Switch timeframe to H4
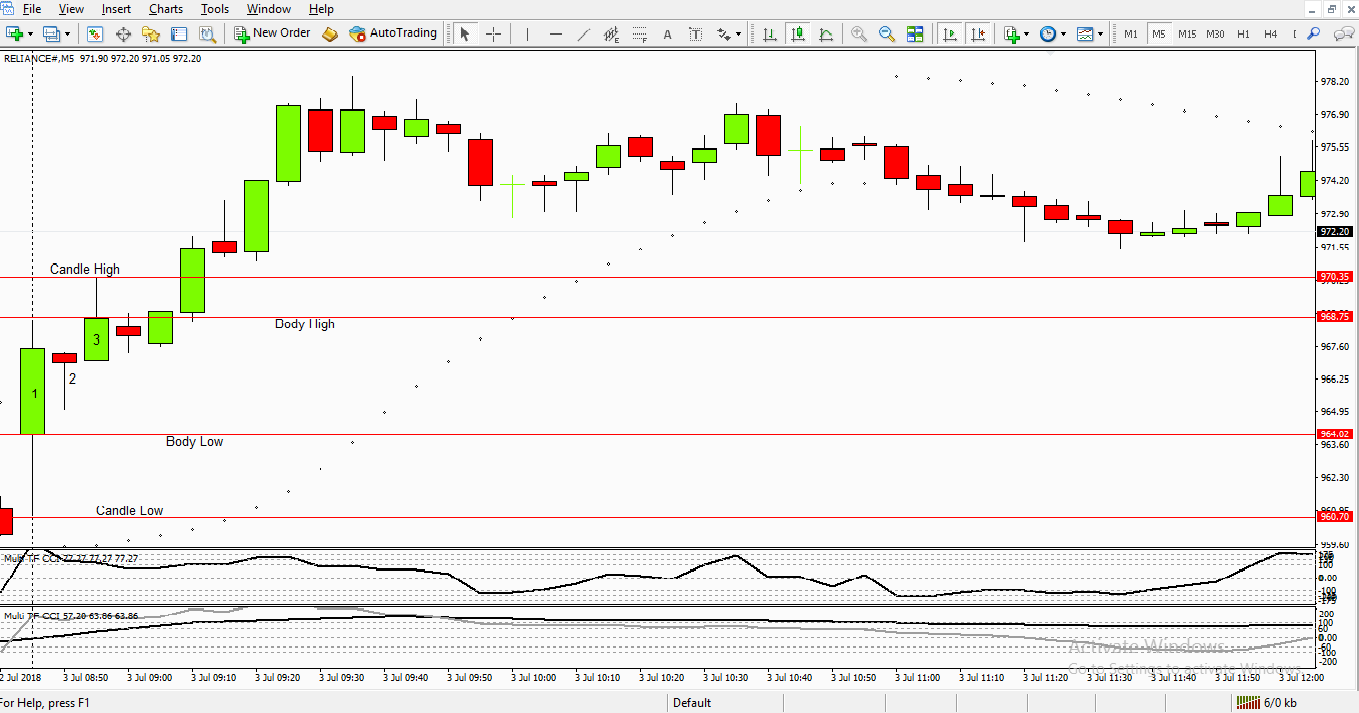Viewport: 1359px width, 713px height. click(1270, 34)
